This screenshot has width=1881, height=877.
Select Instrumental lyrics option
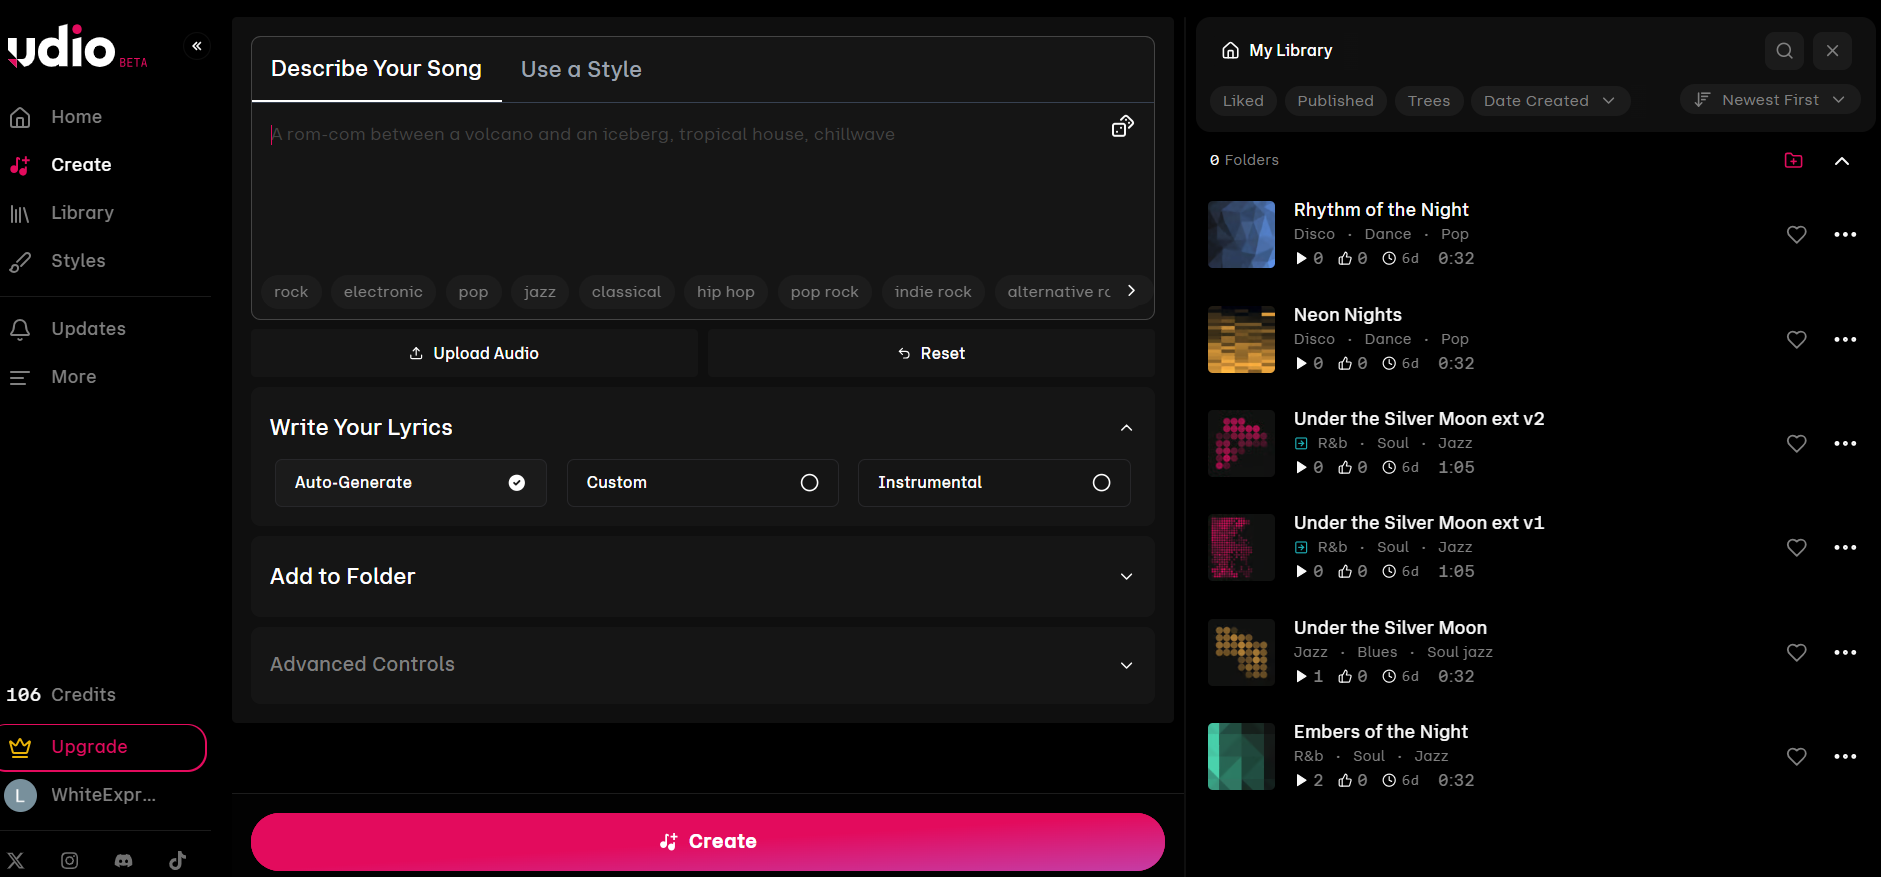[994, 483]
